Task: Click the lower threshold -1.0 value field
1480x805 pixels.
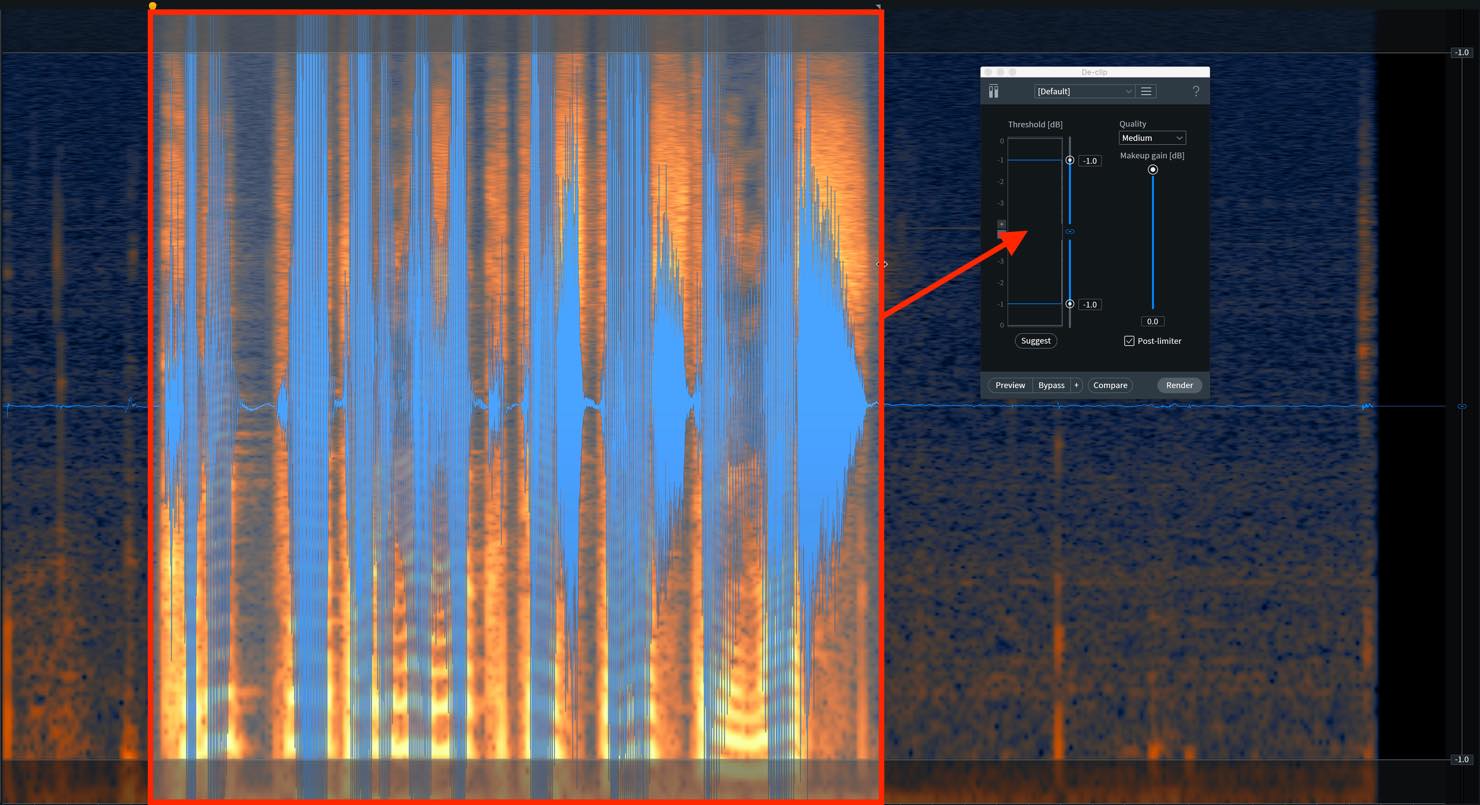Action: click(1090, 304)
